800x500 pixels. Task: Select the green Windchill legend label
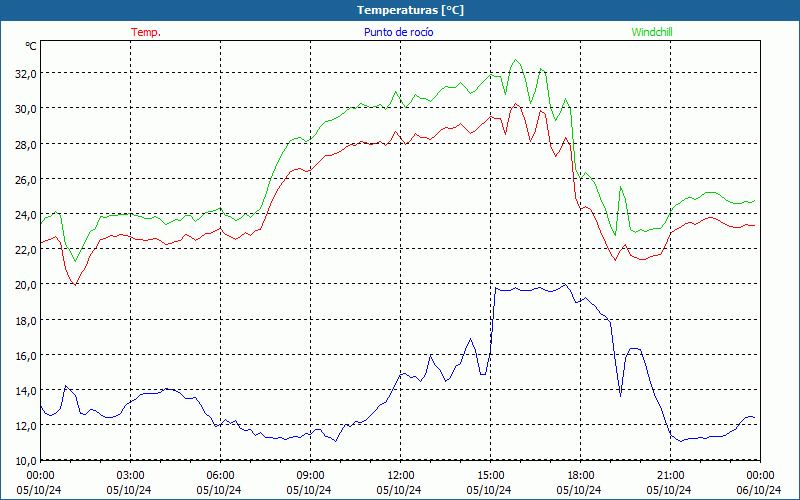click(x=652, y=32)
